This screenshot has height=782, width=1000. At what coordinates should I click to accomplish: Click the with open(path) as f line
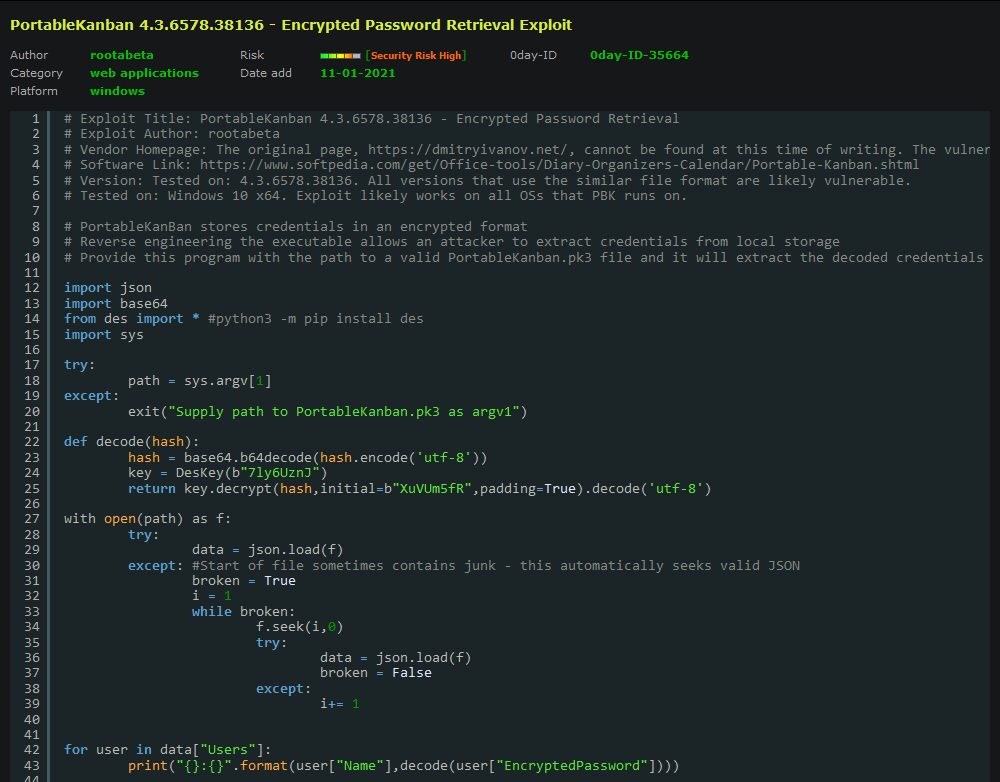[x=147, y=519]
